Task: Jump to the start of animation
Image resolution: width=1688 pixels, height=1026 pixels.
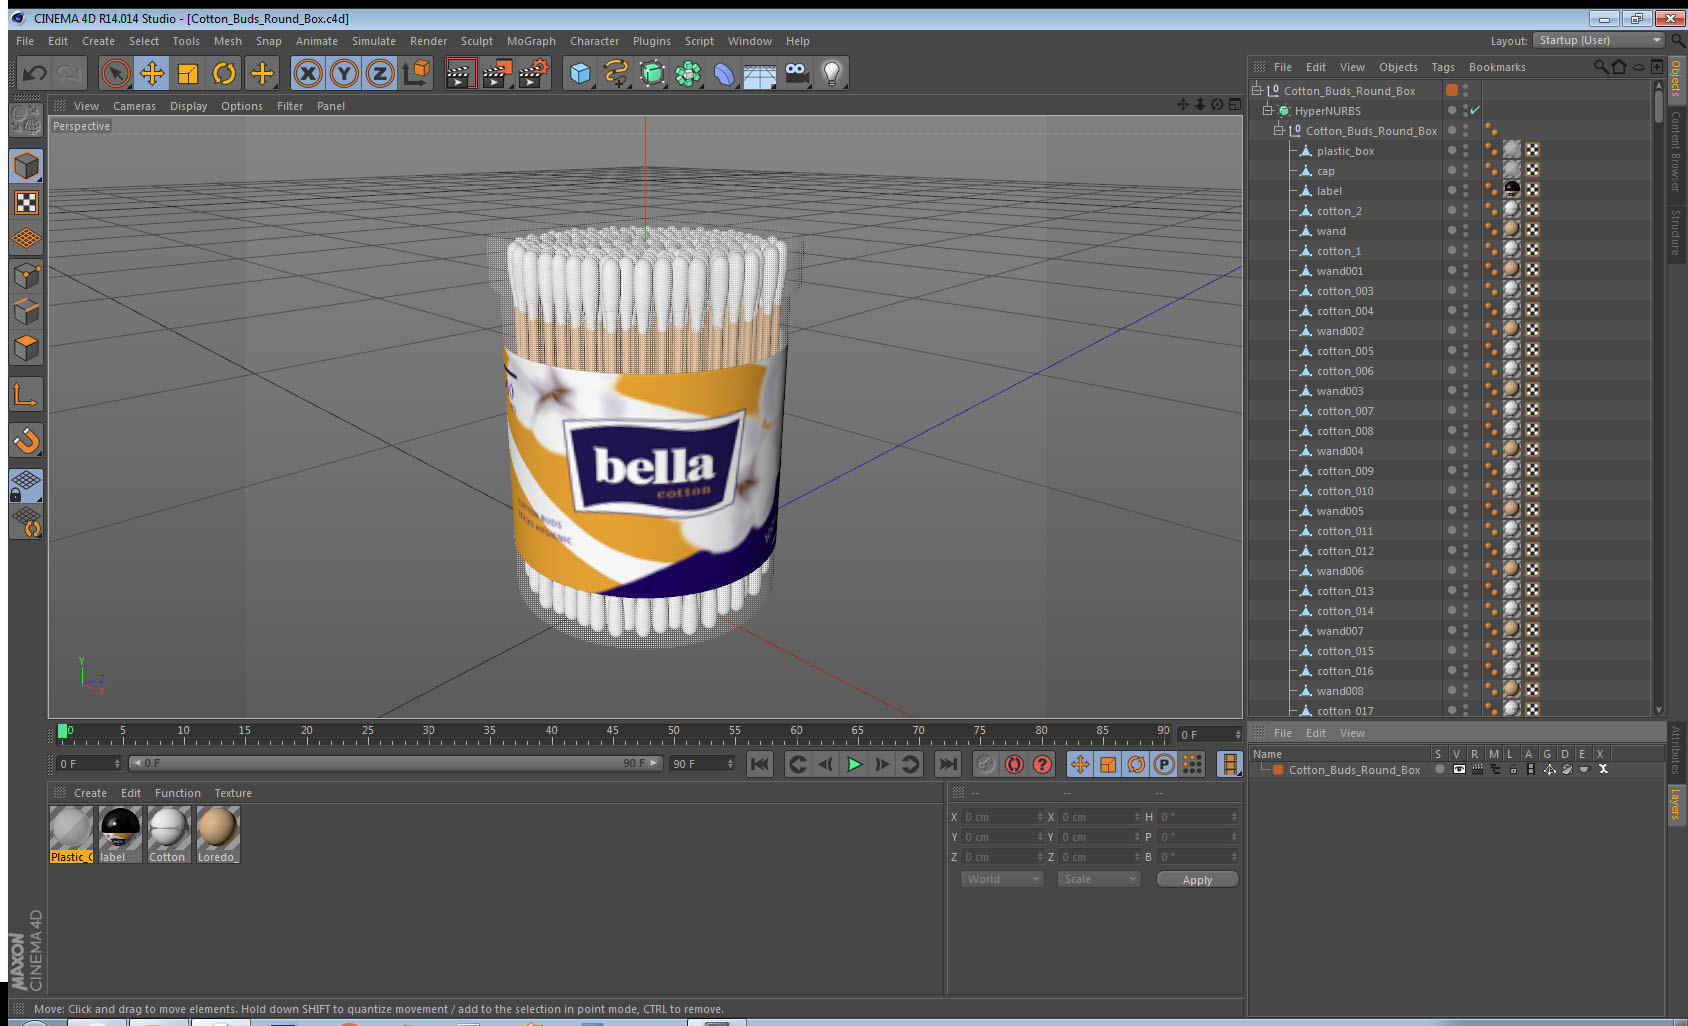Action: (760, 764)
